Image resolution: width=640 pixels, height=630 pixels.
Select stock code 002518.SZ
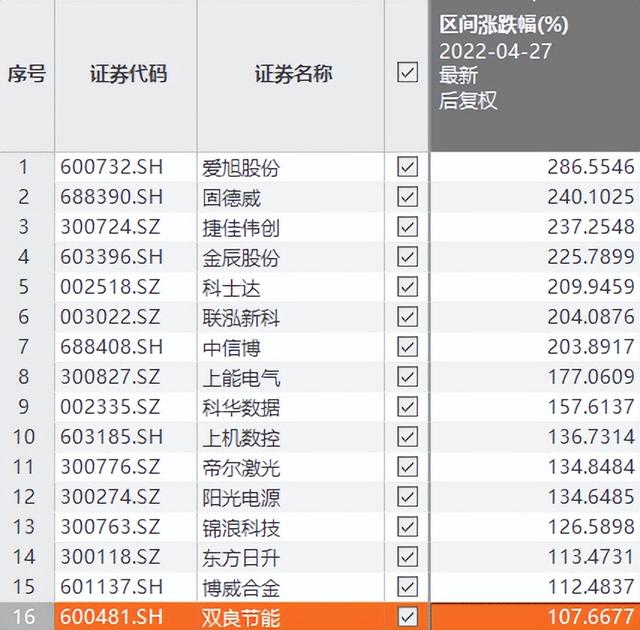110,287
